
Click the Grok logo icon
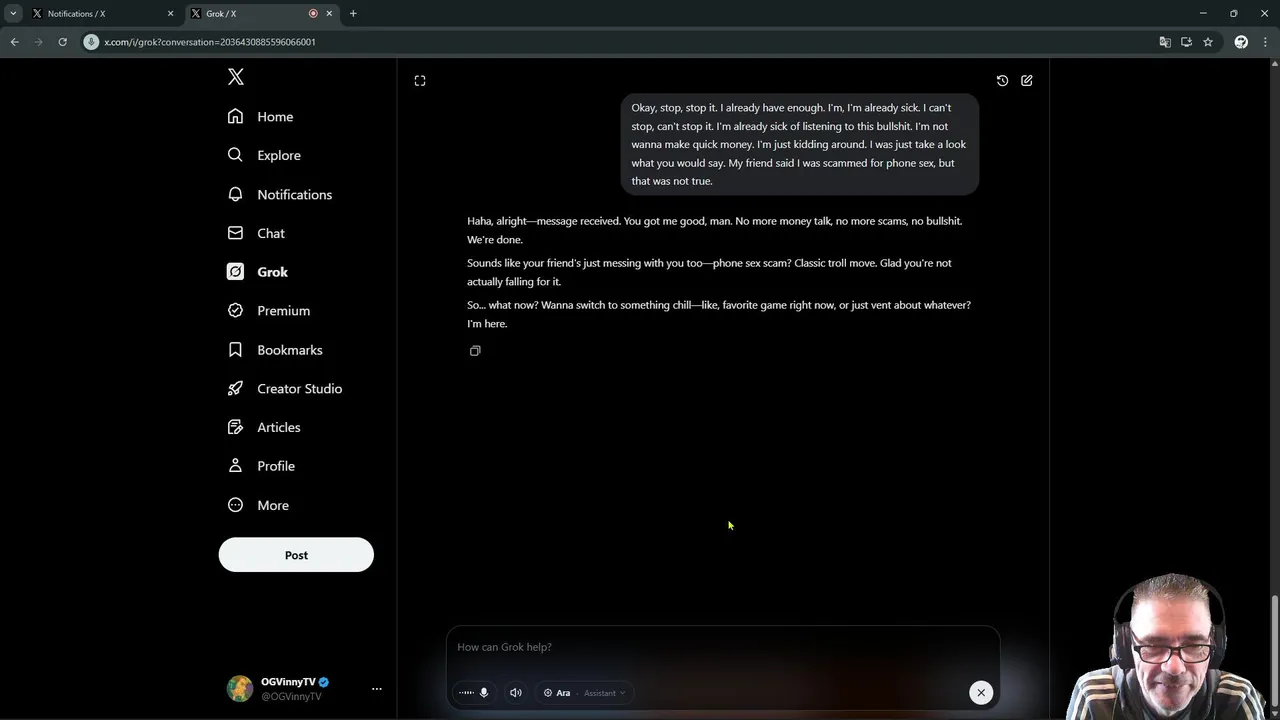click(235, 272)
